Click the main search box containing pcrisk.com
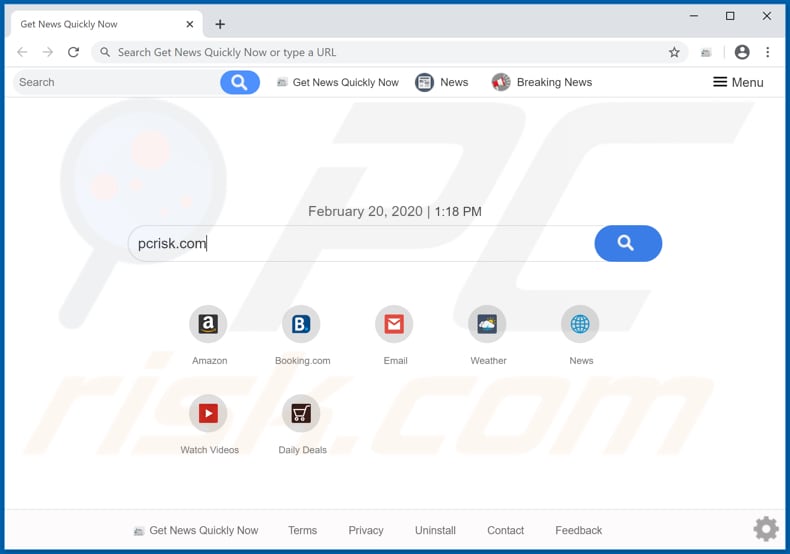790x554 pixels. (x=362, y=243)
